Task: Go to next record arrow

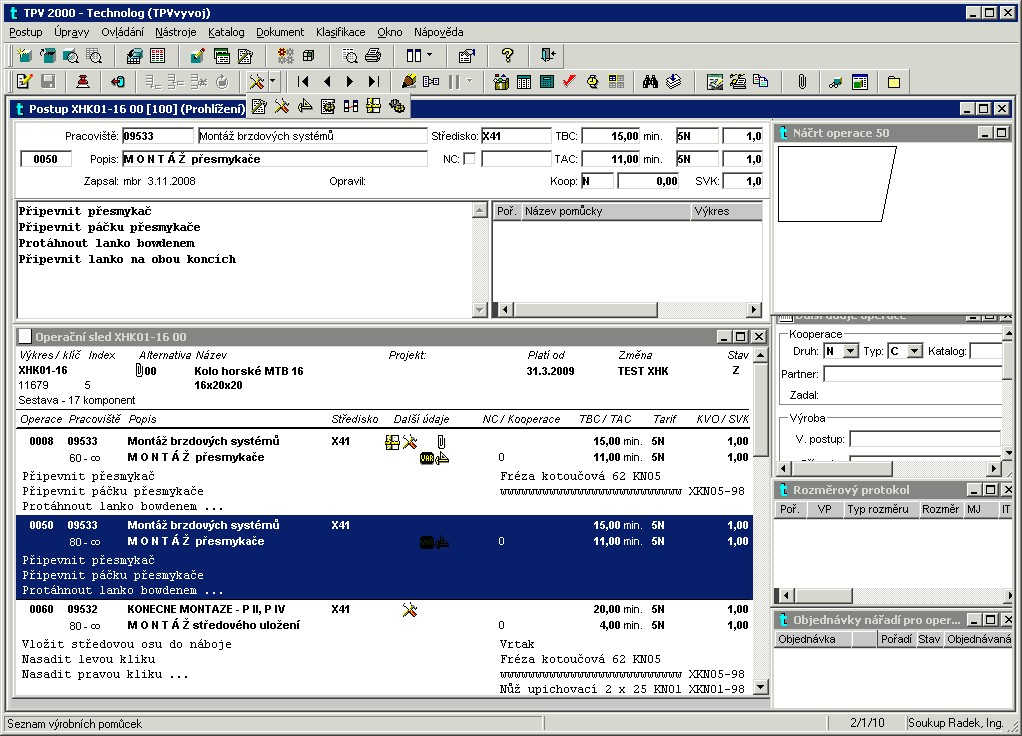Action: pyautogui.click(x=350, y=82)
